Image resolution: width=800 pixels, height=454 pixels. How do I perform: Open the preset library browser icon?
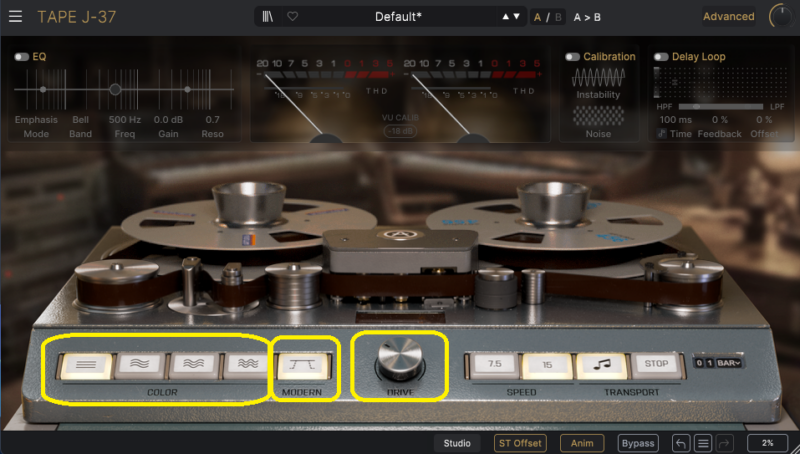(x=269, y=16)
